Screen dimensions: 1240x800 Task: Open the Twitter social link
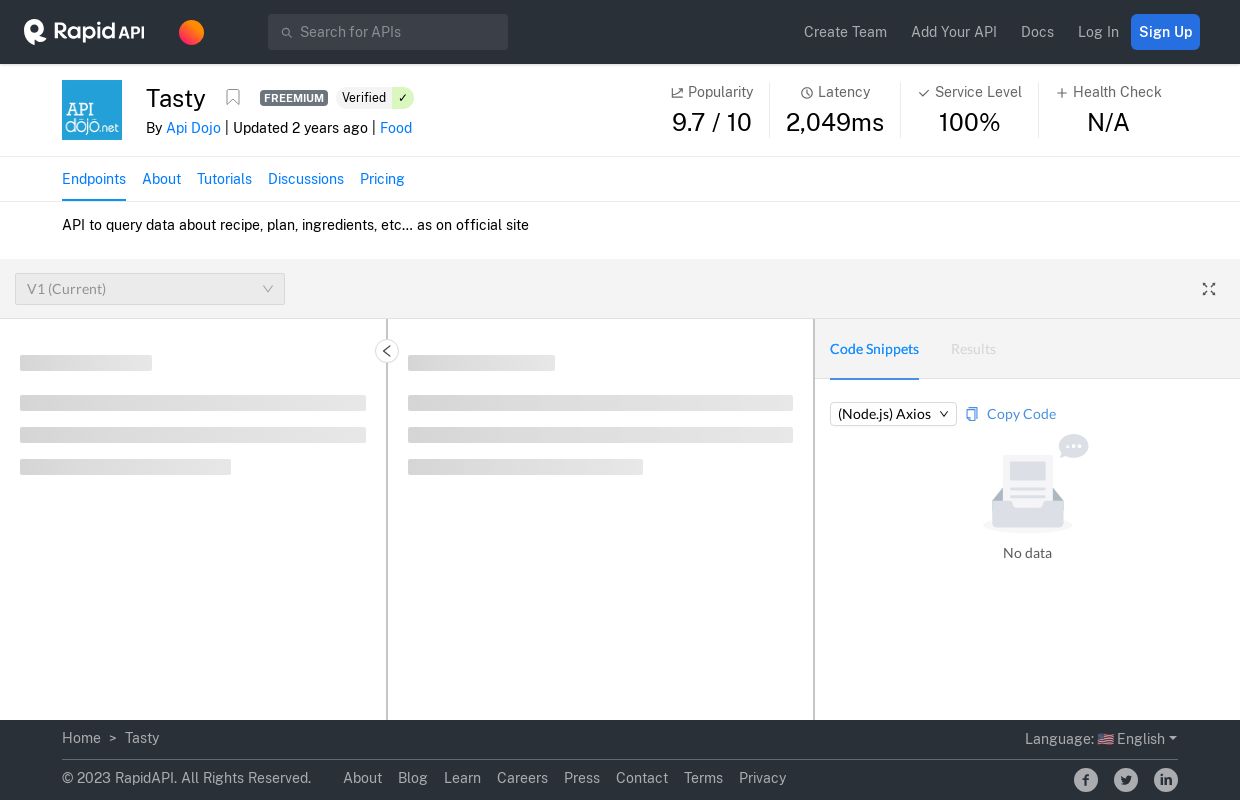point(1126,780)
